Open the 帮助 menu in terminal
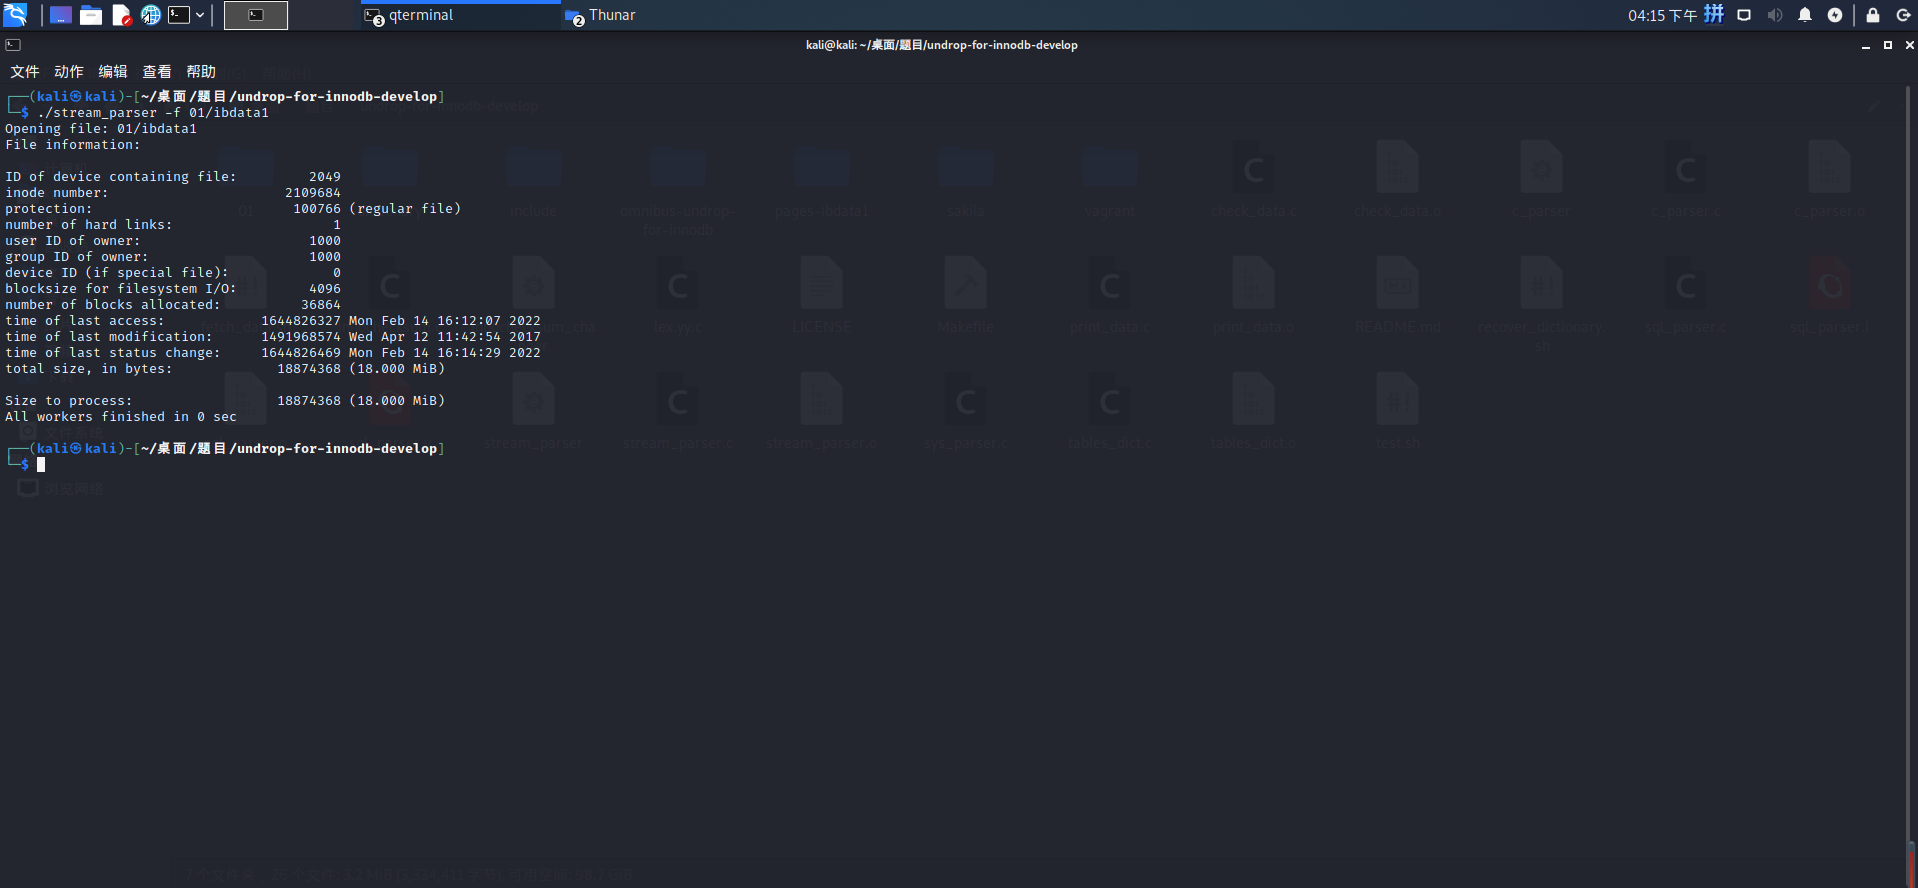The height and width of the screenshot is (888, 1918). [x=201, y=72]
